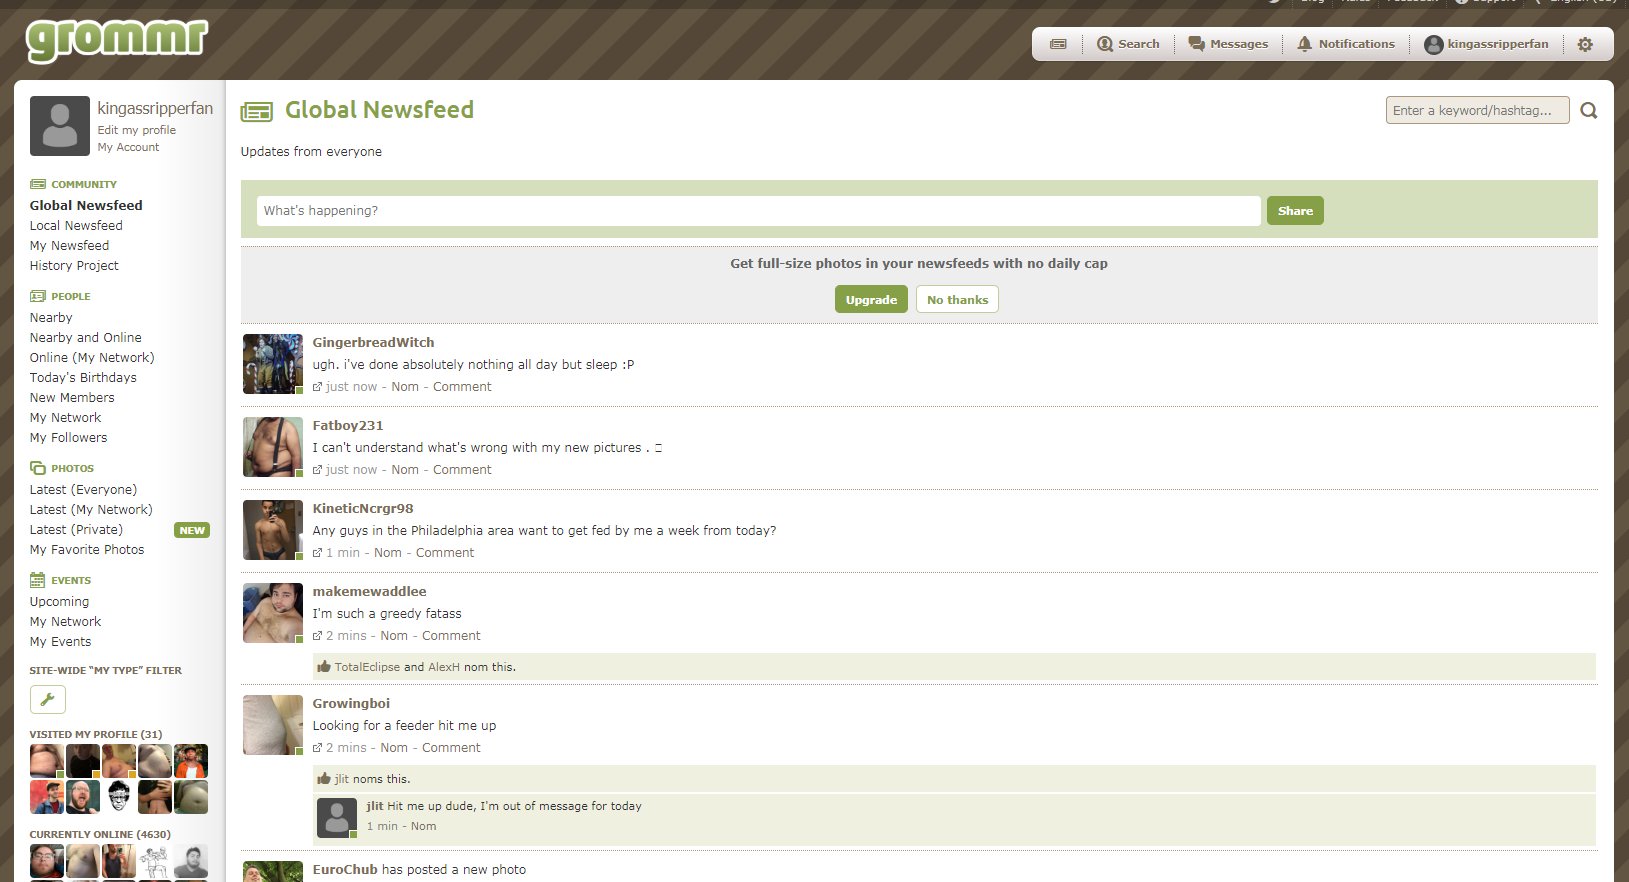Open permalink icon on KineticNcrgr98's post
The height and width of the screenshot is (882, 1629).
[x=317, y=553]
